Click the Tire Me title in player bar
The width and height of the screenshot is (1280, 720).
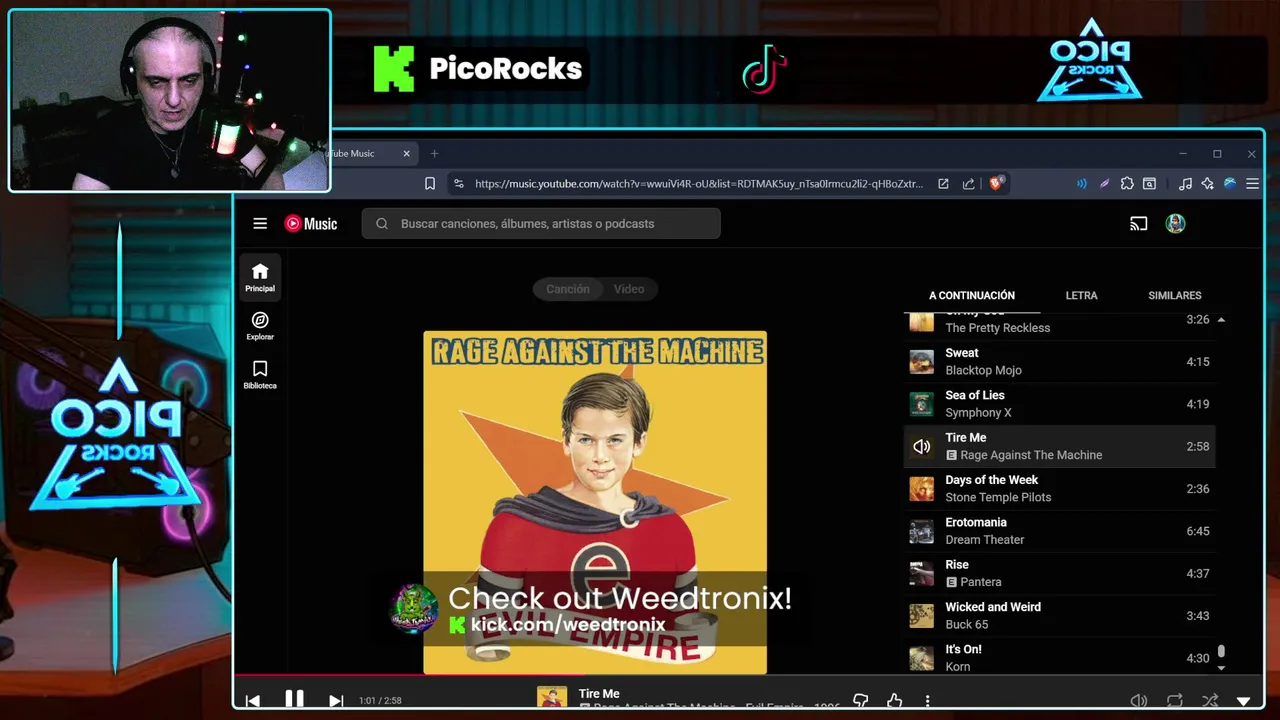click(x=599, y=694)
